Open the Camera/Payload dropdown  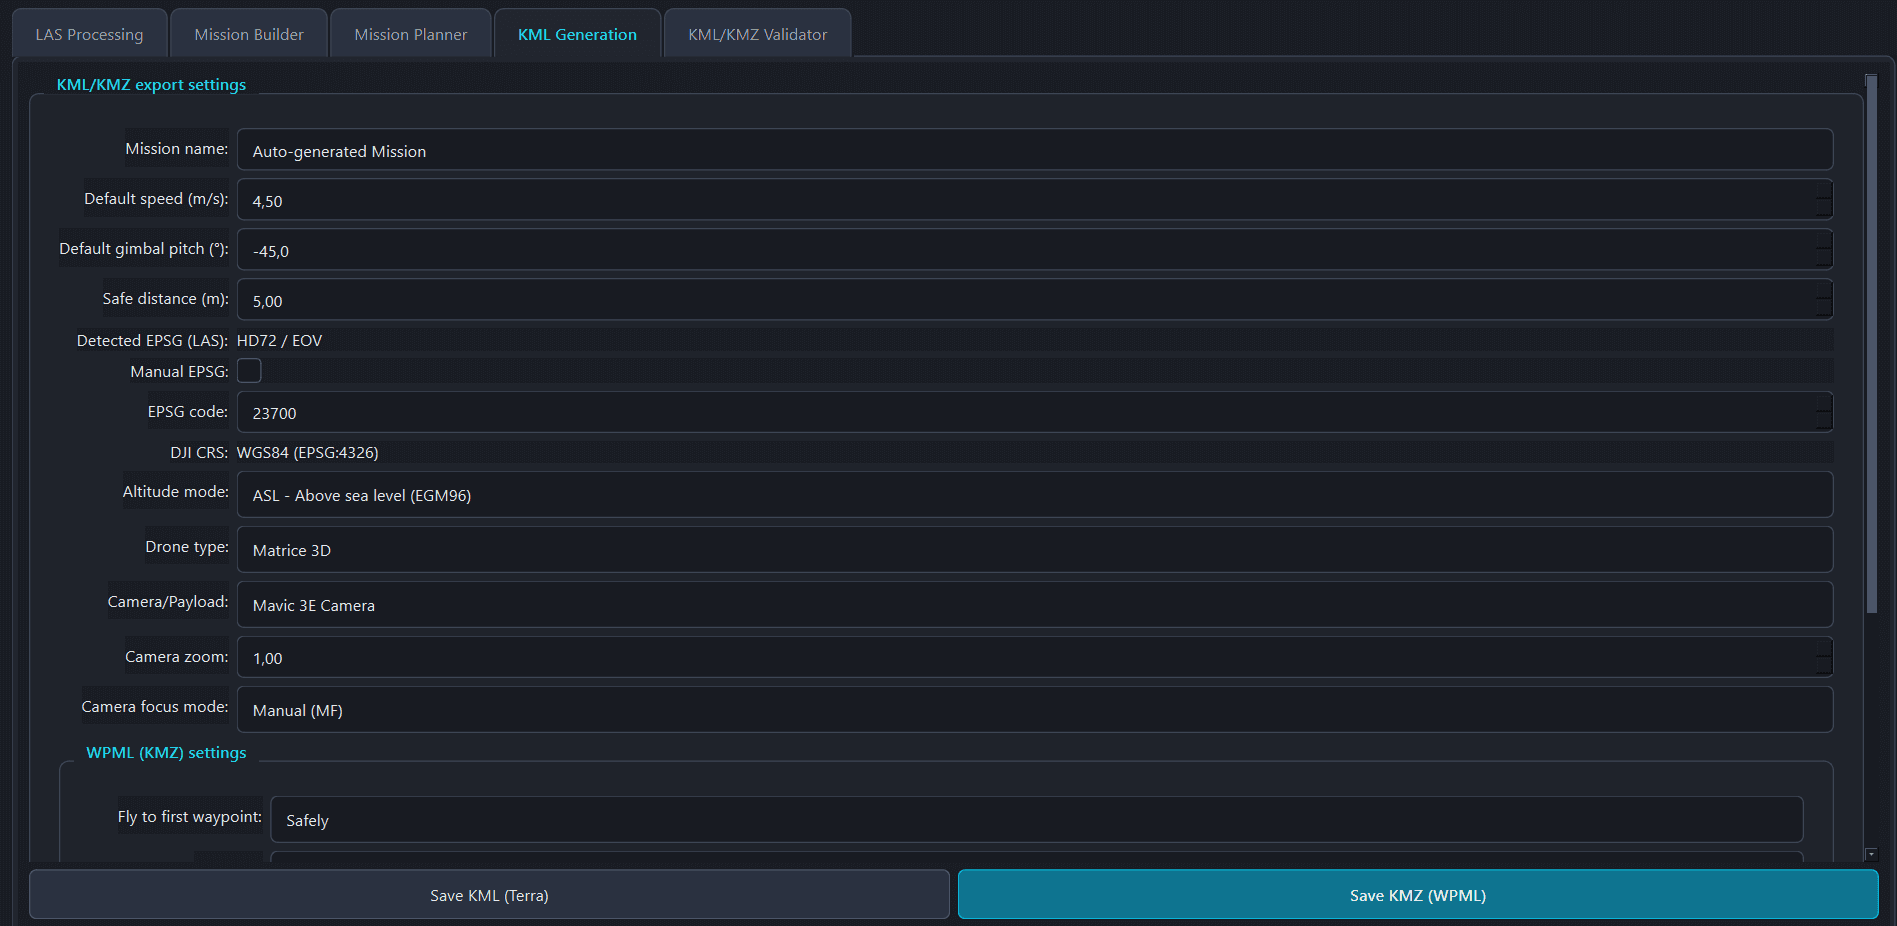pyautogui.click(x=1034, y=605)
